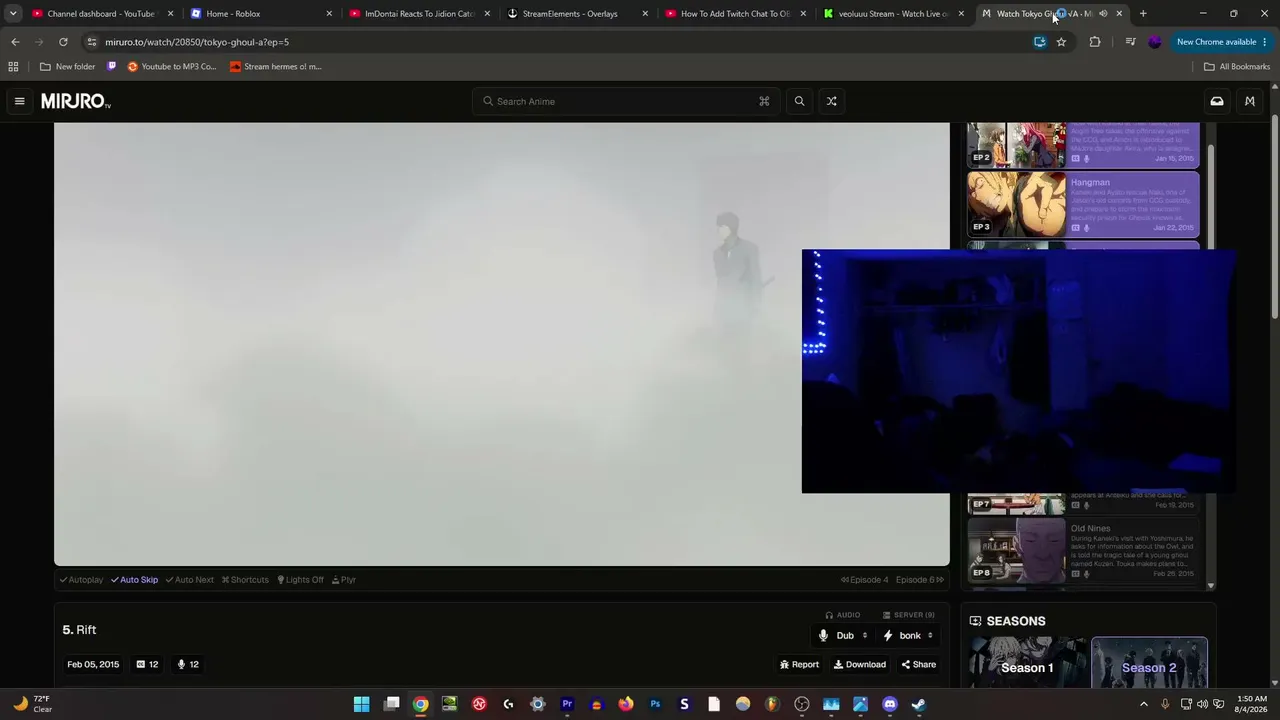1280x720 pixels.
Task: Go to previous Episode 4
Action: [x=865, y=580]
